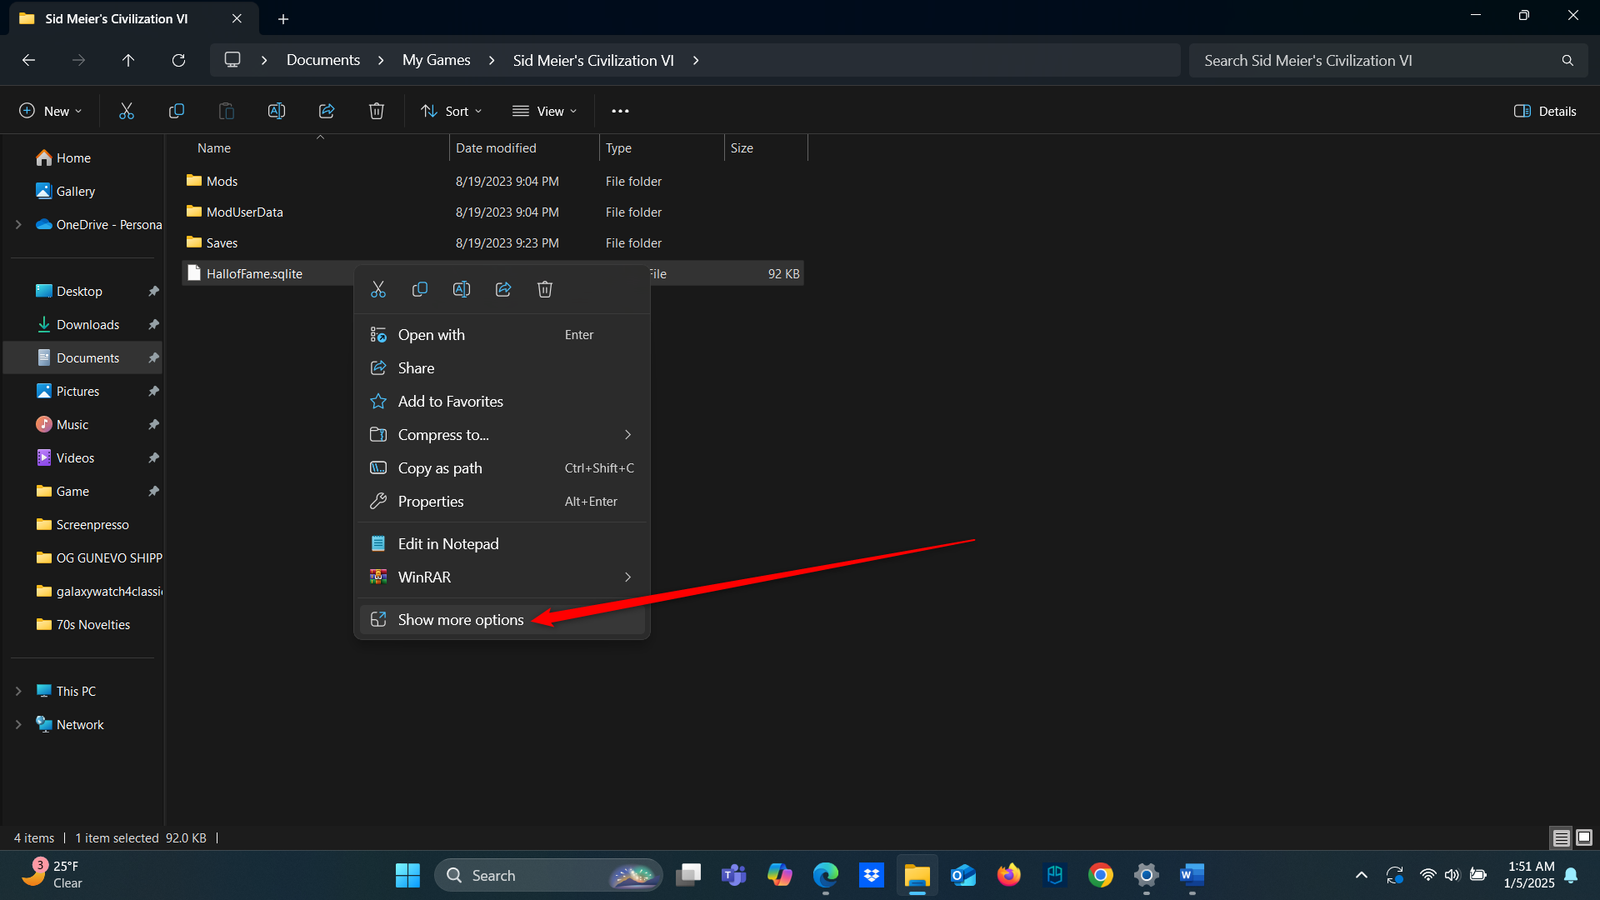Toggle the Details pane open
The image size is (1600, 900).
pyautogui.click(x=1544, y=111)
